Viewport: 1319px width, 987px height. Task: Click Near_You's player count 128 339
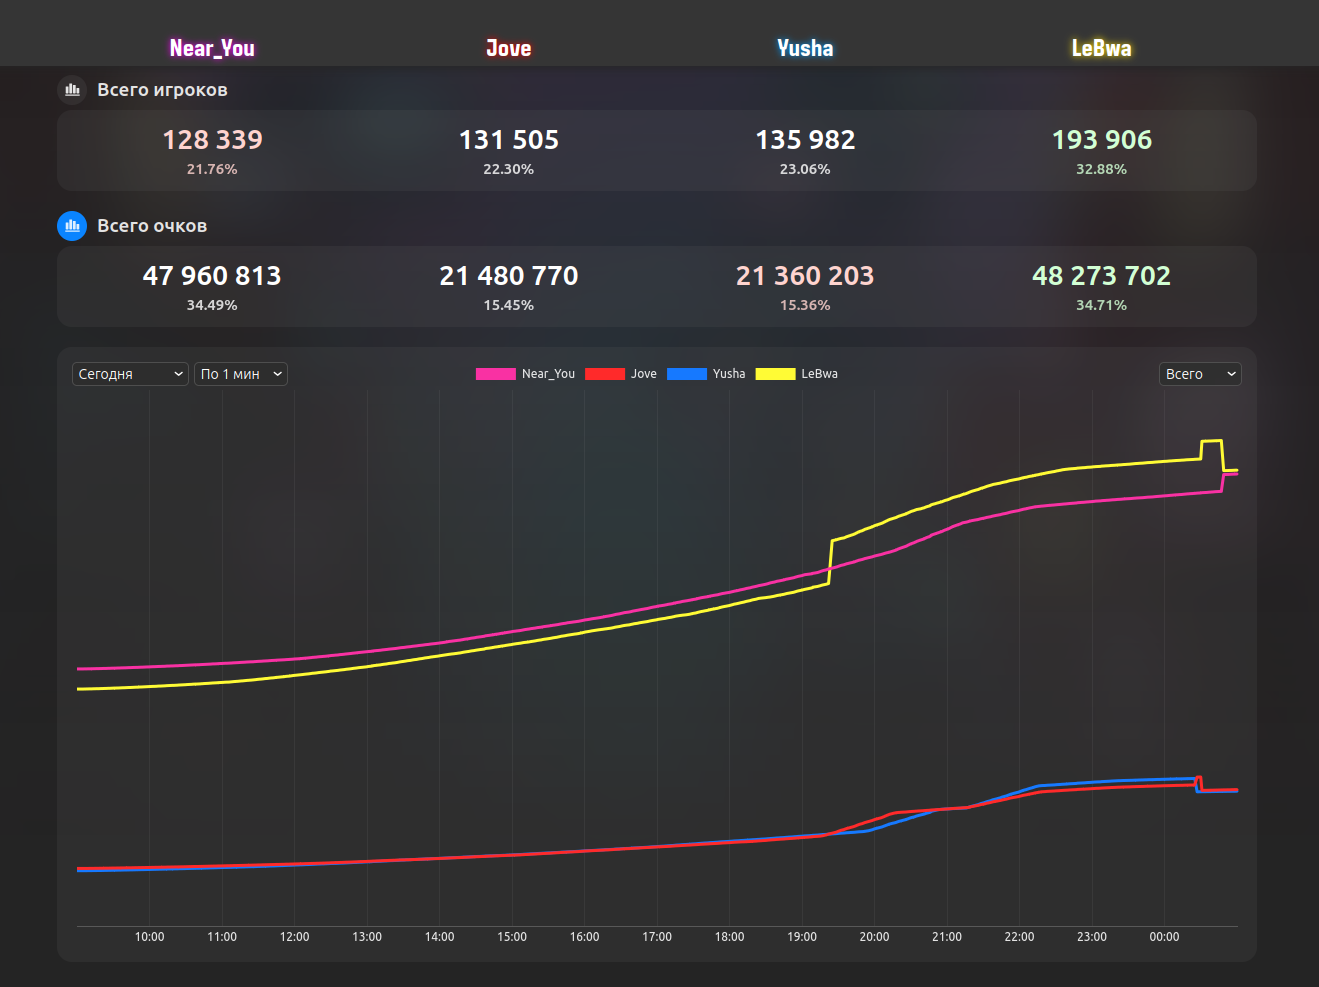point(212,140)
